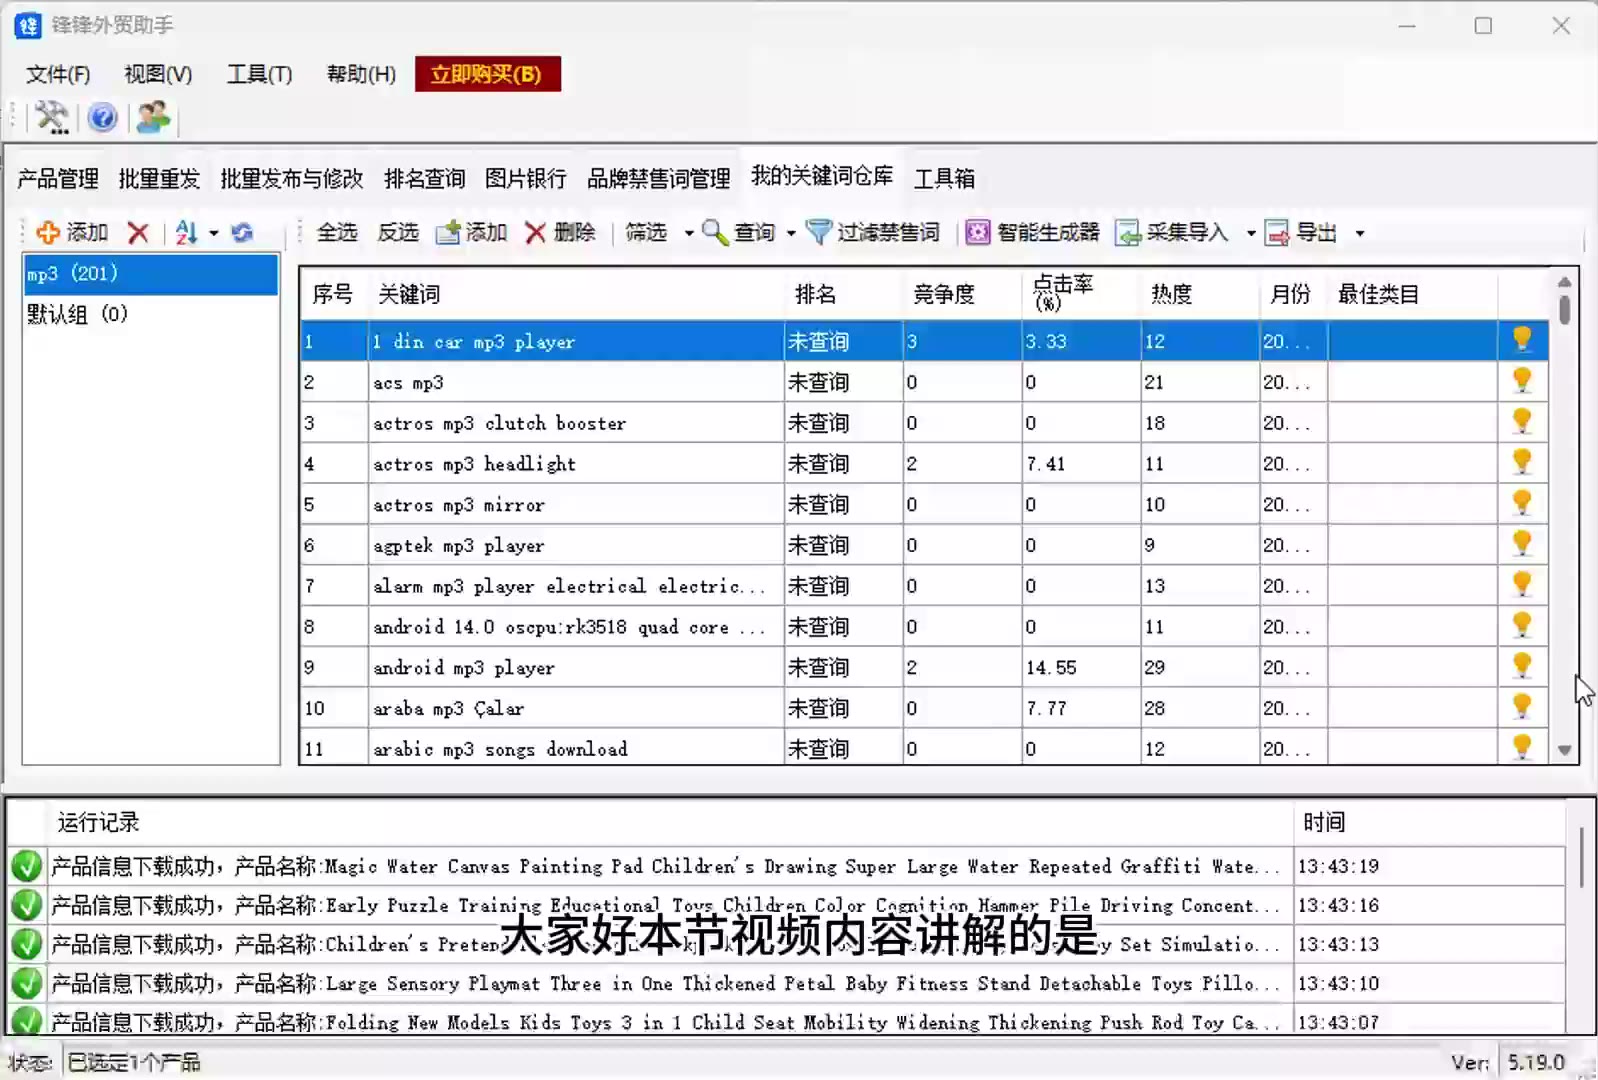Image resolution: width=1598 pixels, height=1080 pixels.
Task: Click lightbulb icon for 'acs mp3' row
Action: (1522, 381)
